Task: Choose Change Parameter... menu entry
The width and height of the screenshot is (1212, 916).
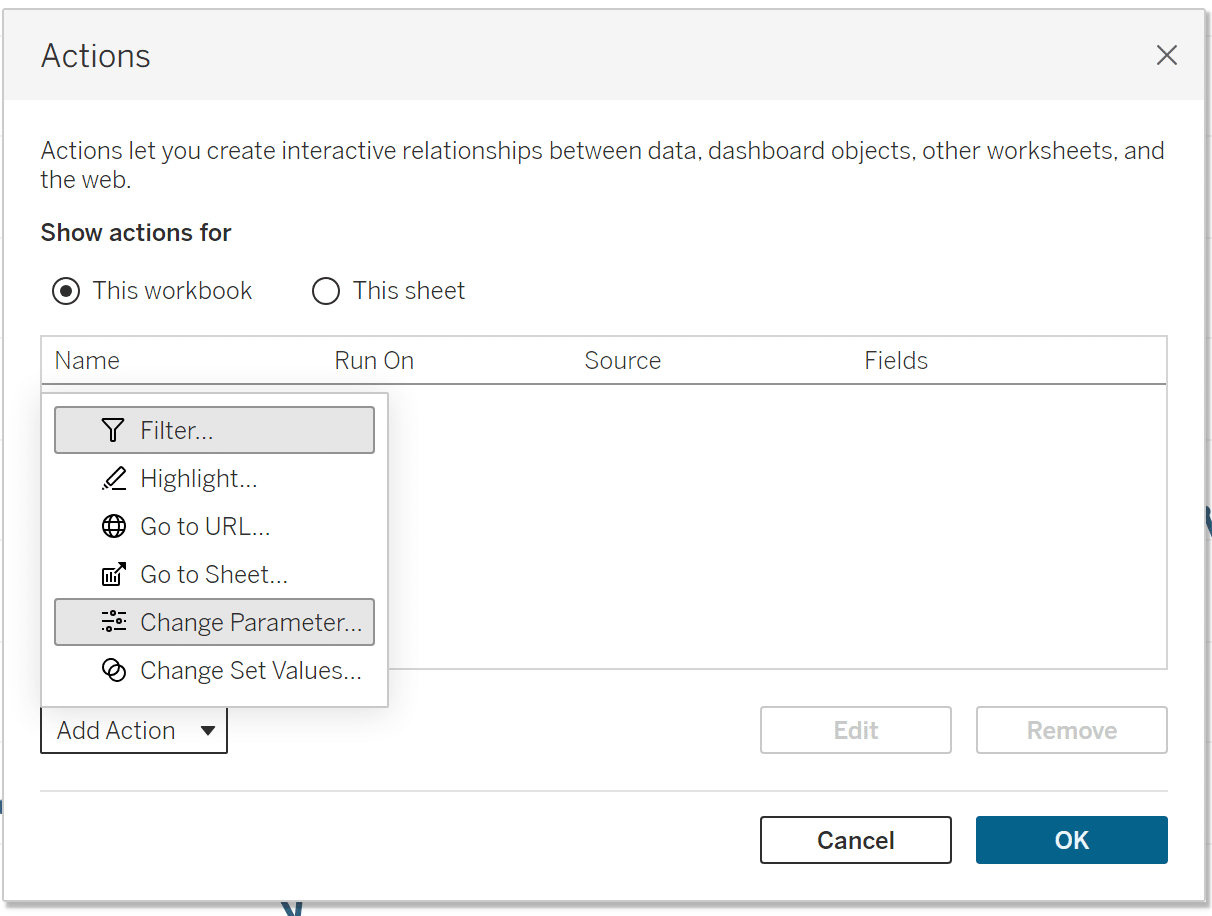Action: [214, 622]
